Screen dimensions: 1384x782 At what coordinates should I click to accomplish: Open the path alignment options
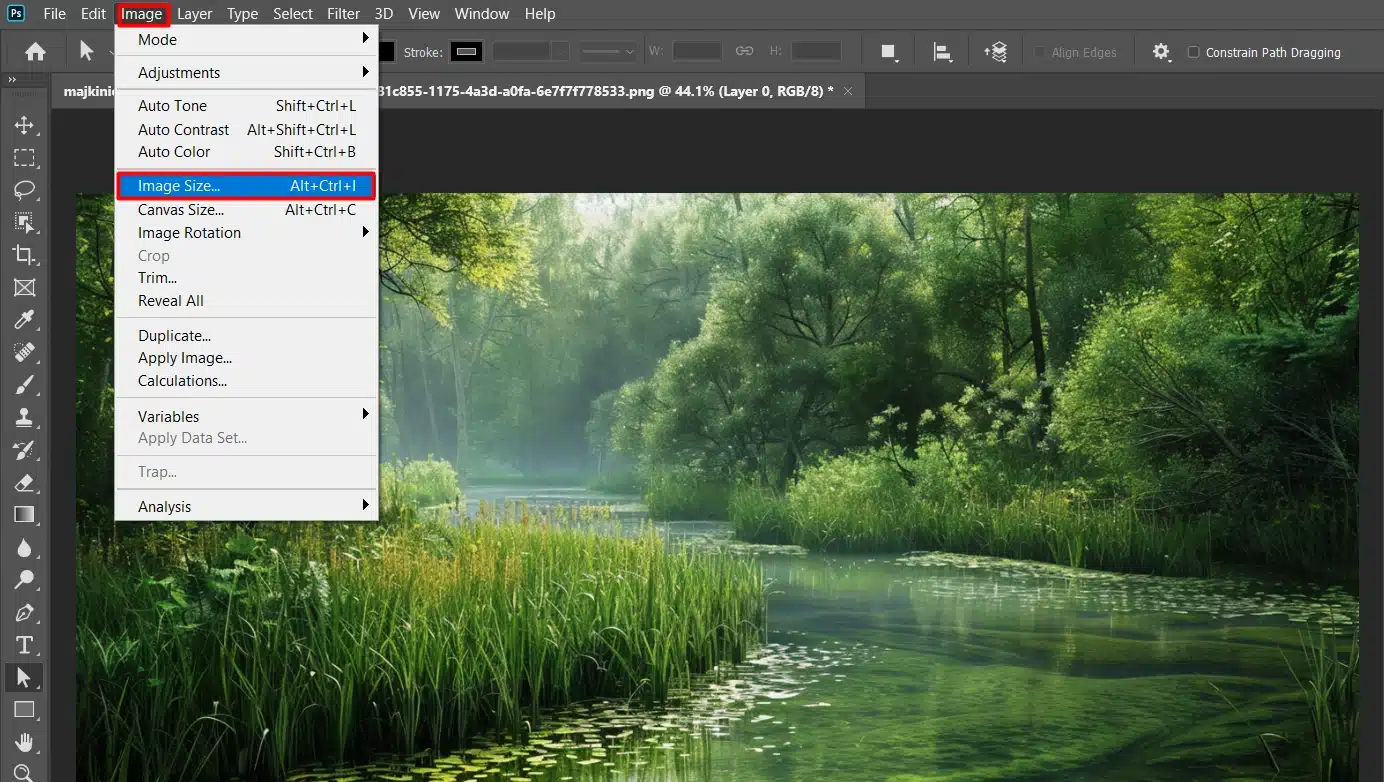pos(942,52)
